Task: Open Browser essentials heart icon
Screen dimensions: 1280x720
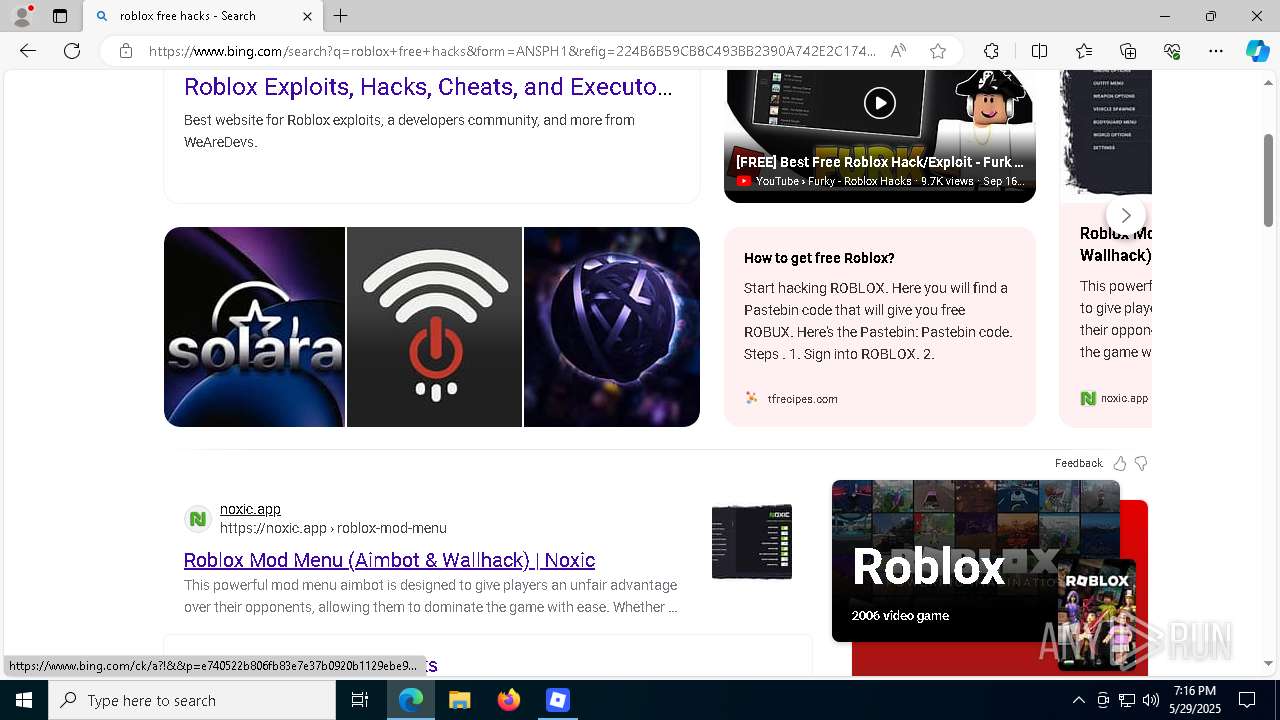Action: coord(1172,51)
